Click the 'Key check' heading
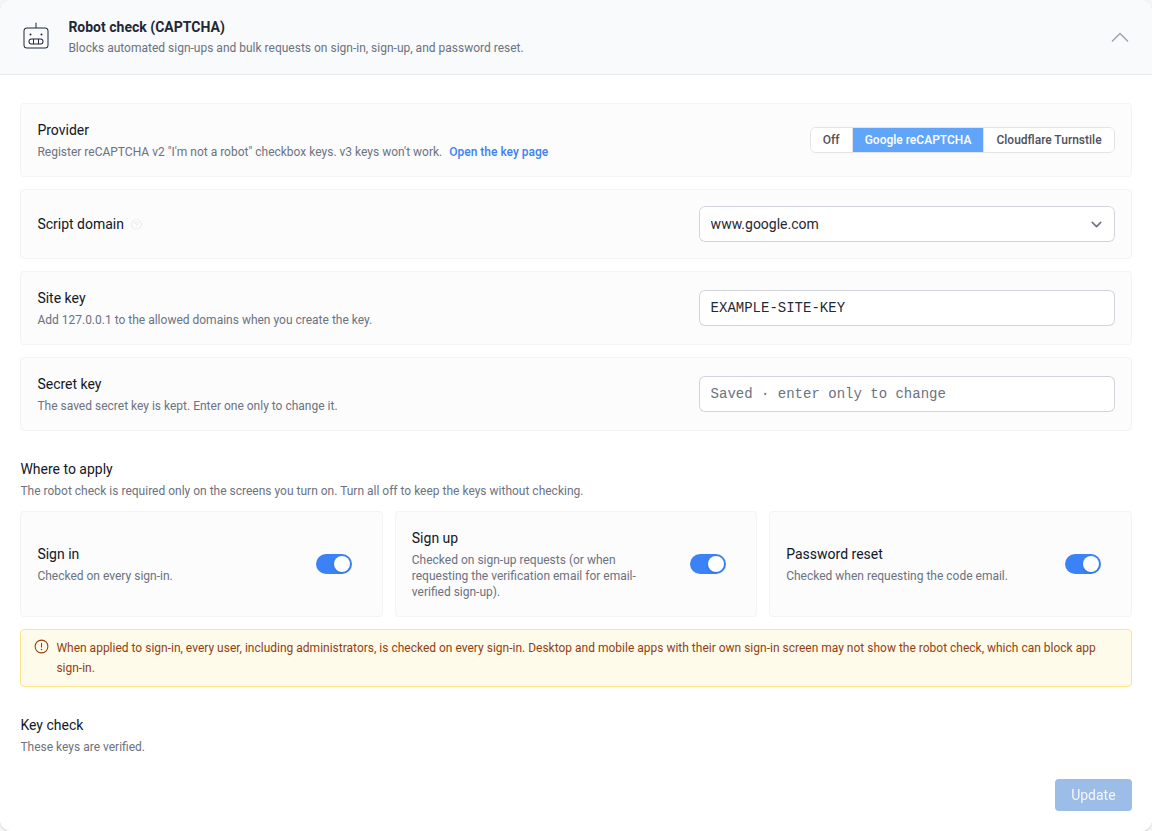This screenshot has width=1152, height=831. click(x=51, y=725)
